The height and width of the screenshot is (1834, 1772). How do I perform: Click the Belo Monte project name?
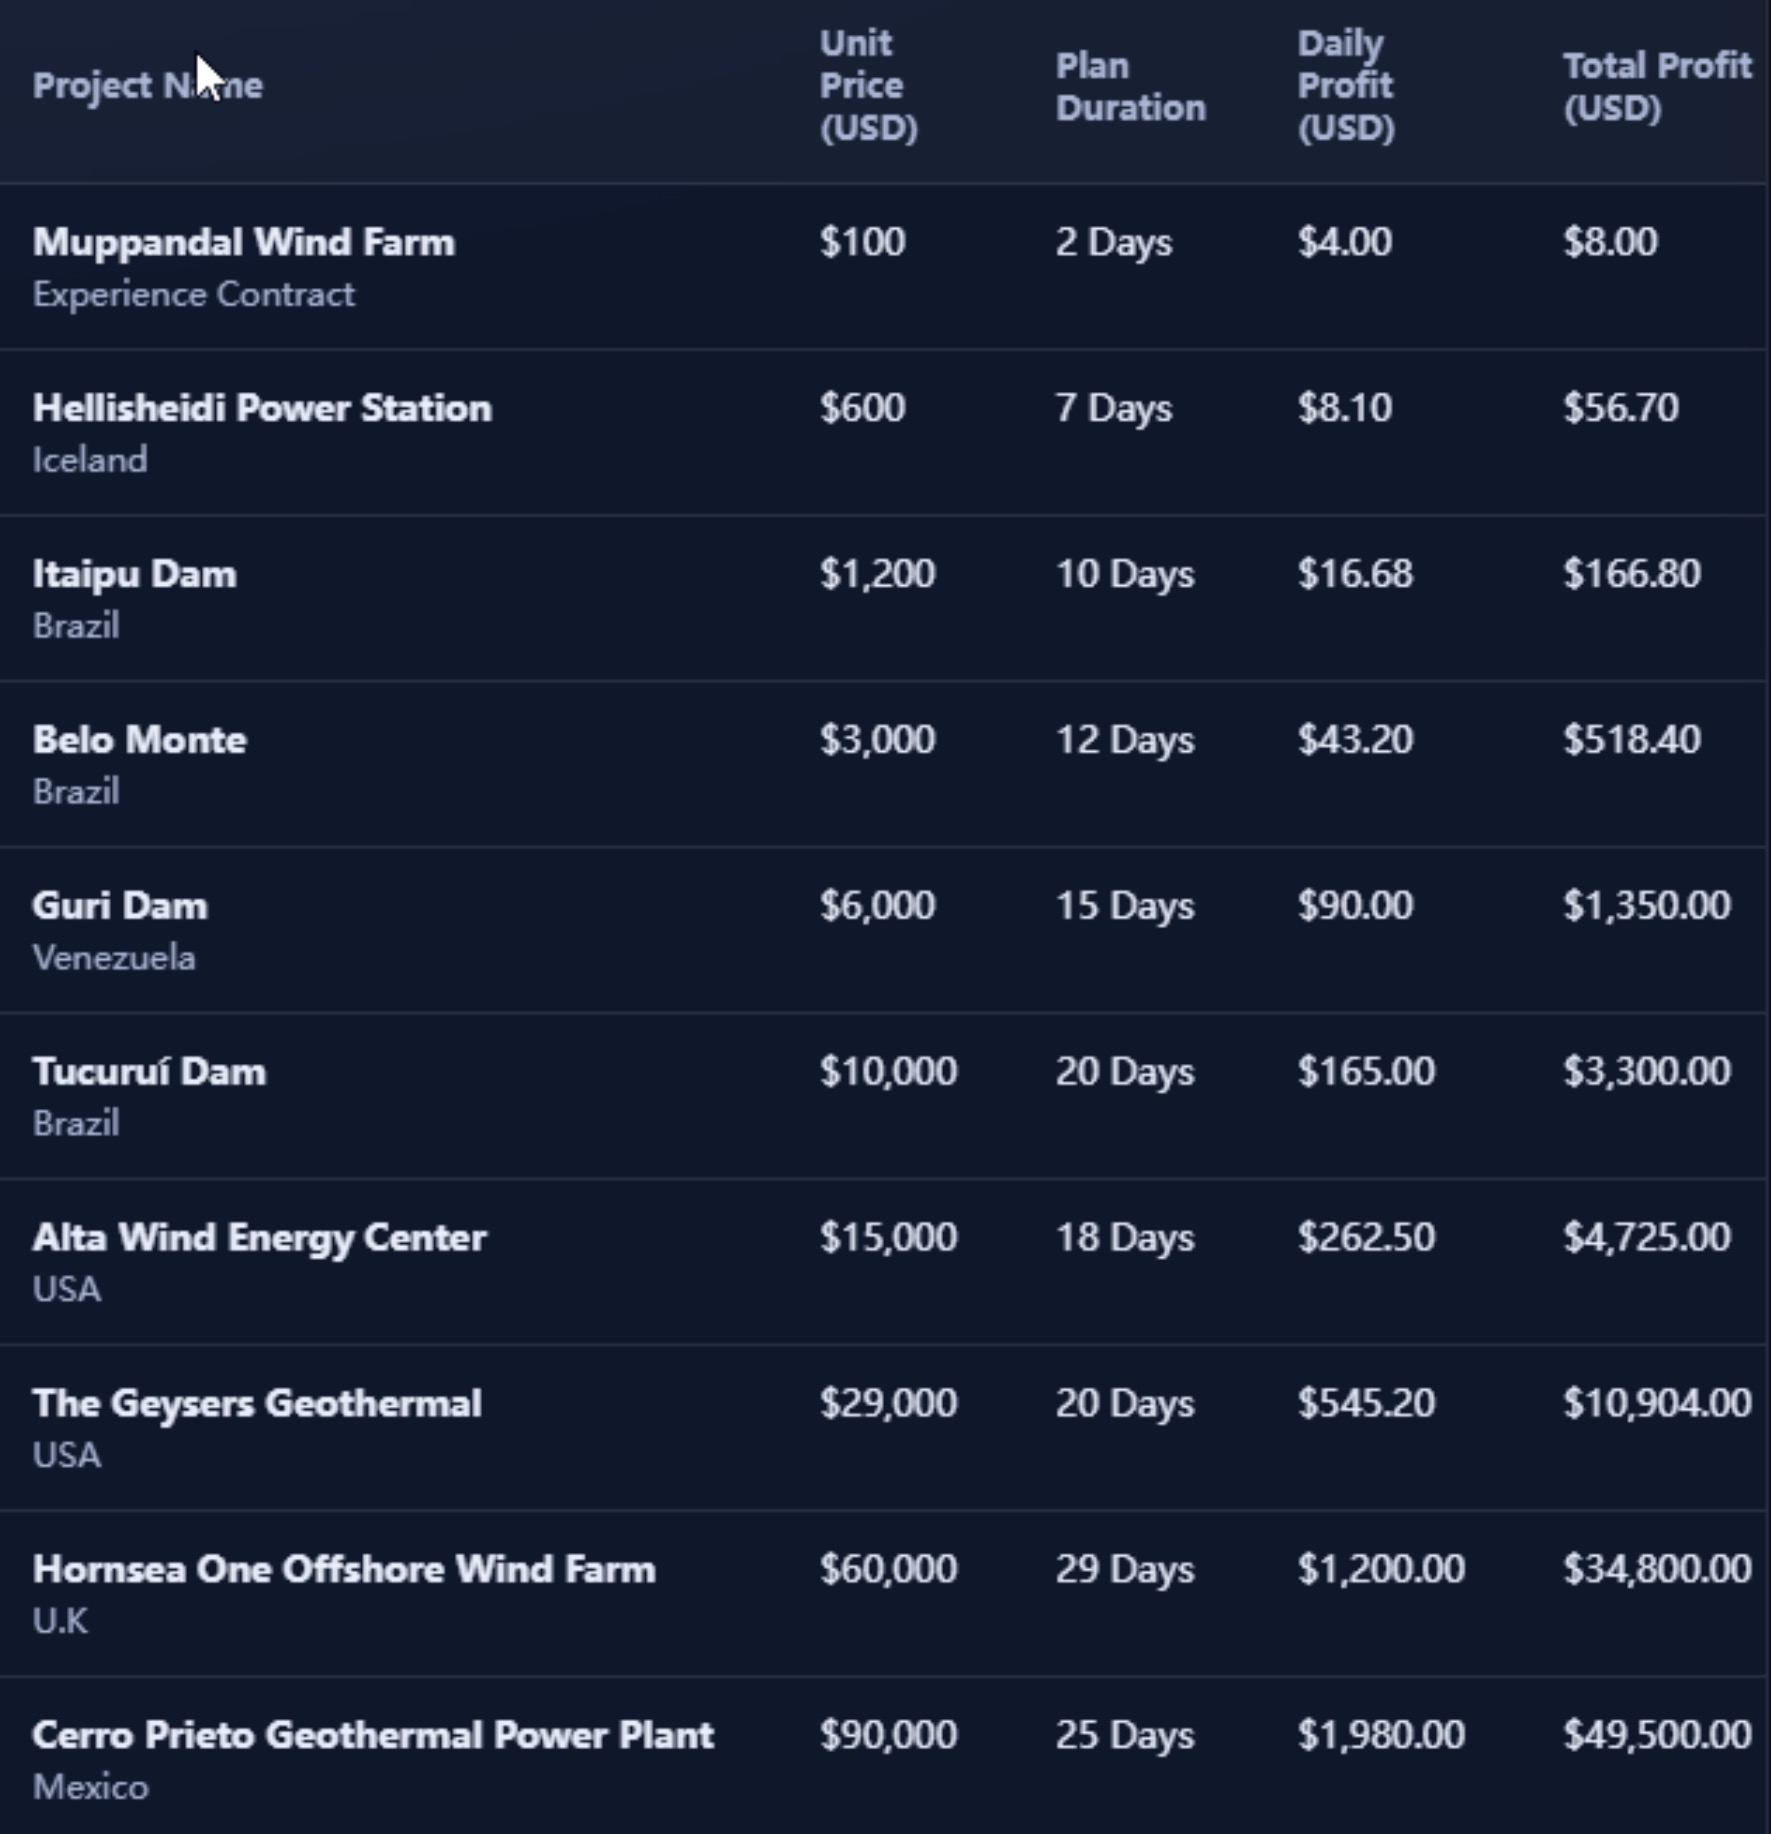(139, 740)
